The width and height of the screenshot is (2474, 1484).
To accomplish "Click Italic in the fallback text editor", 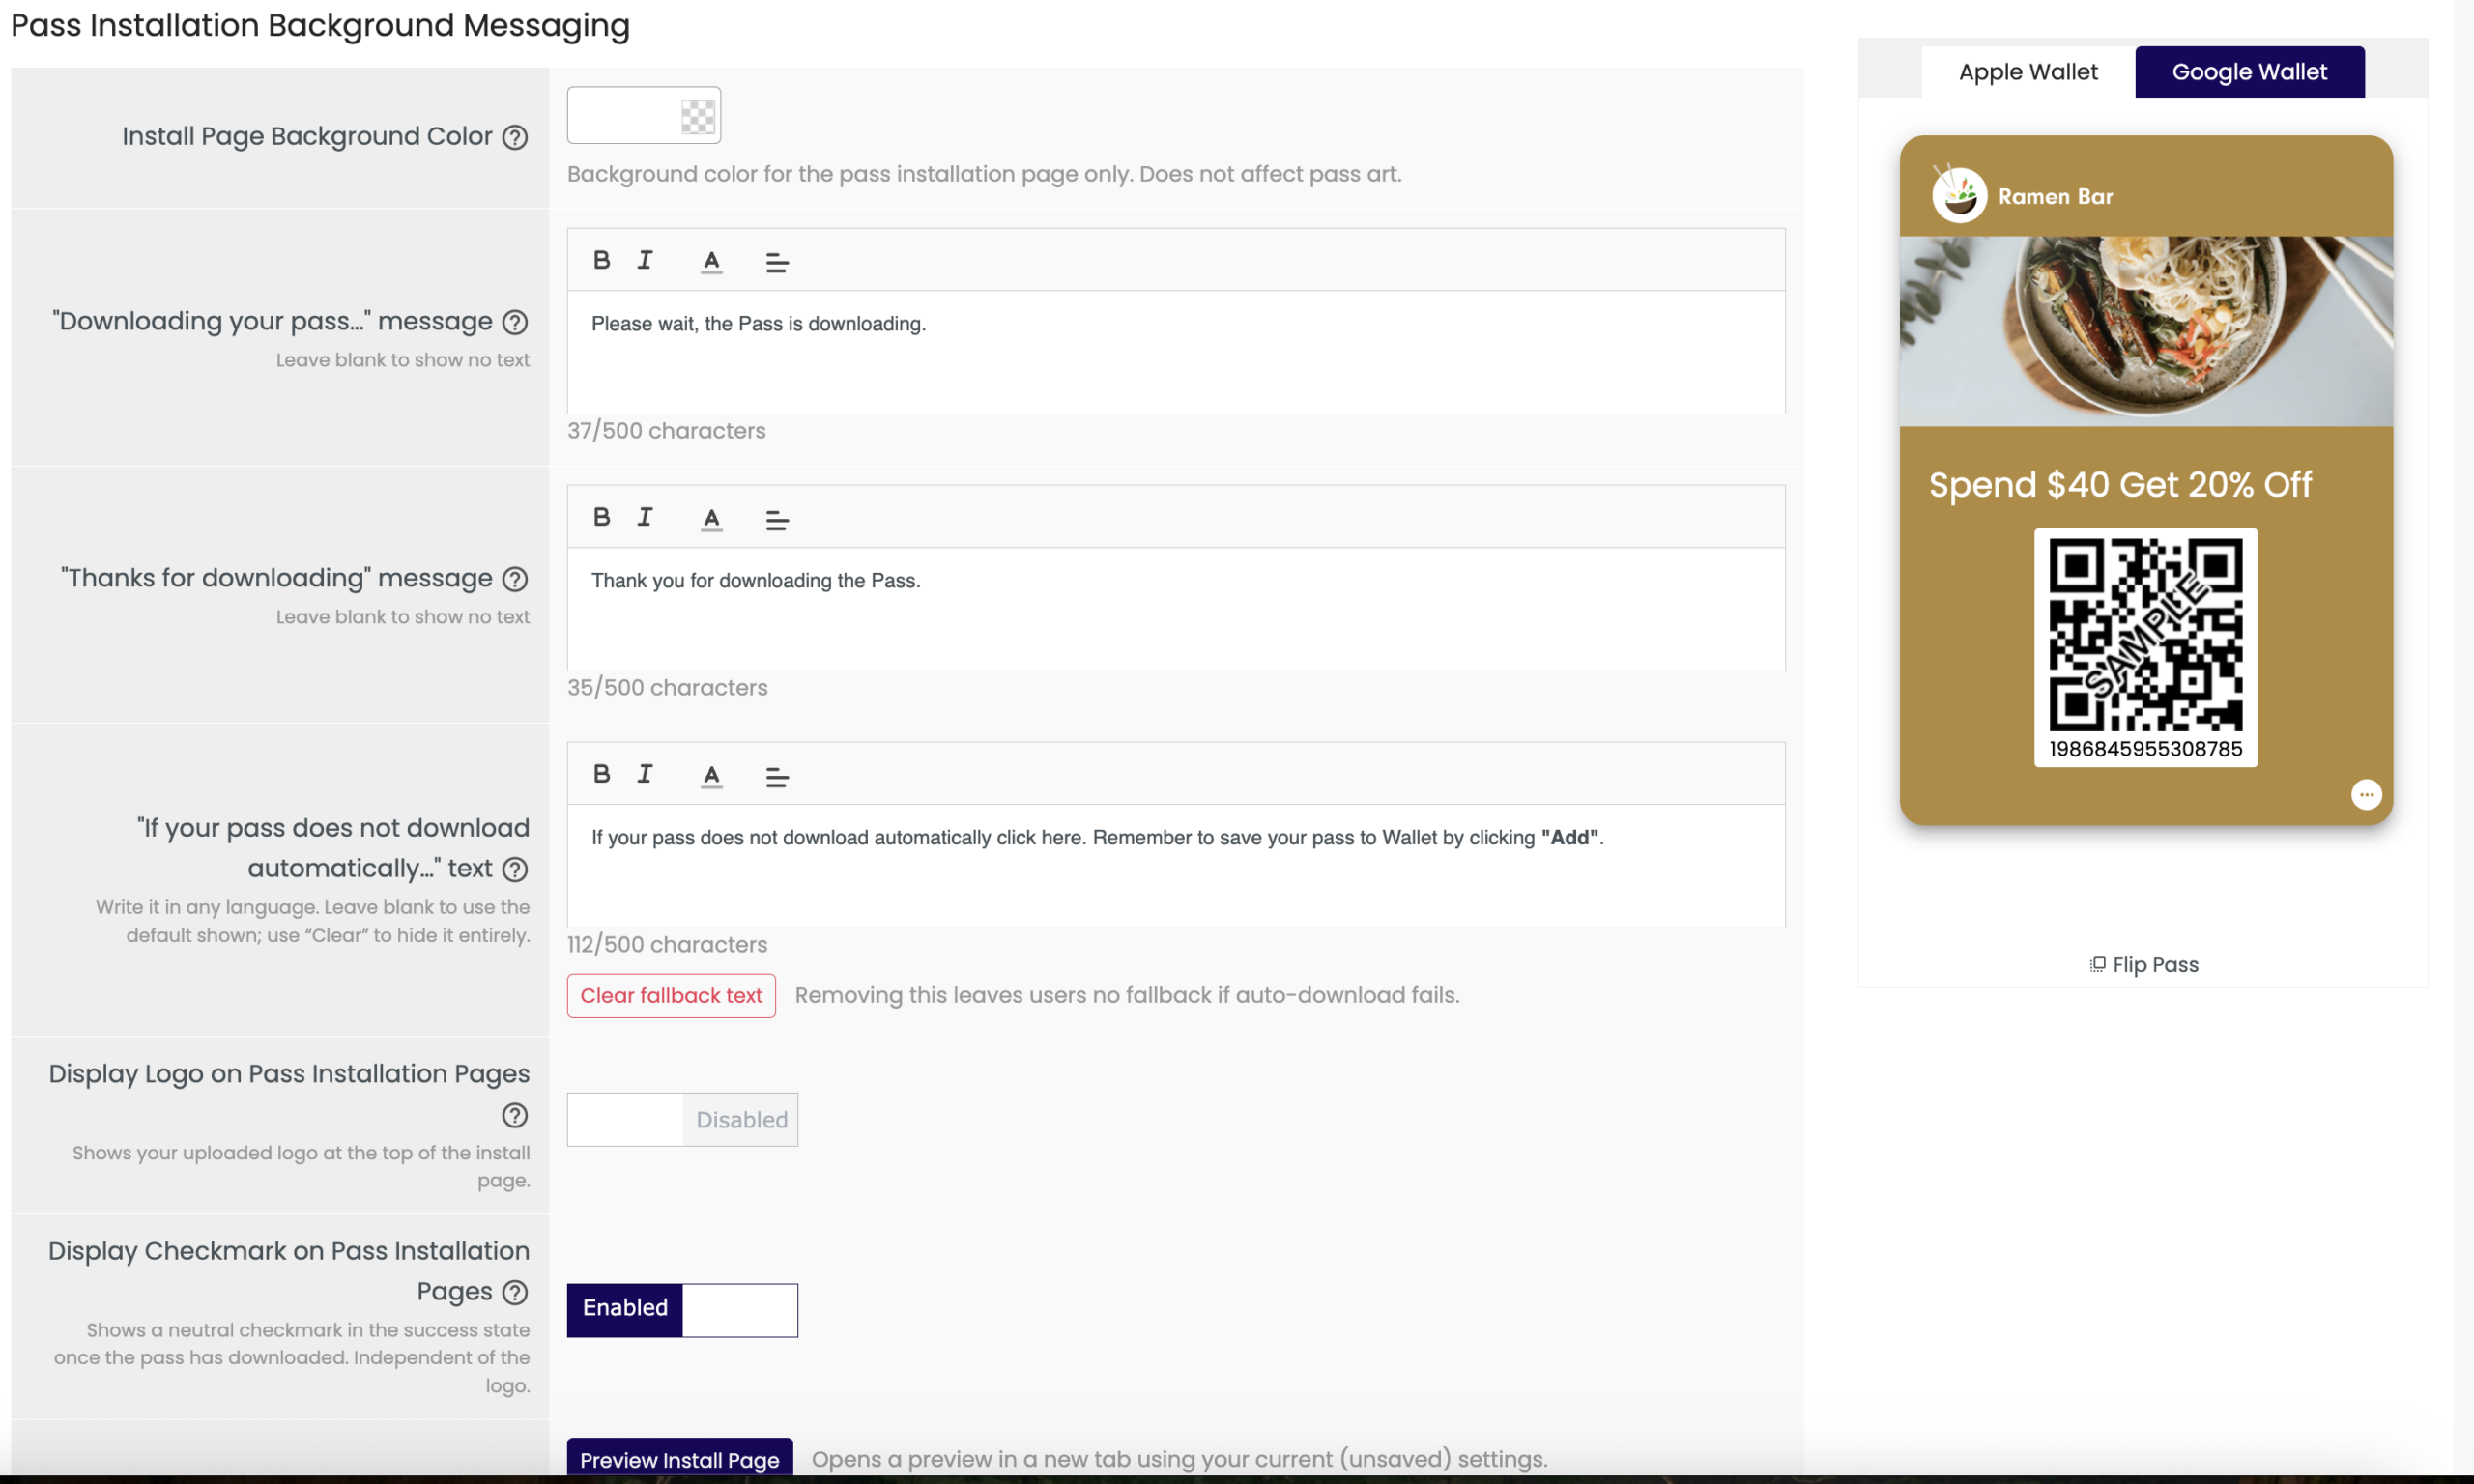I will pos(645,774).
